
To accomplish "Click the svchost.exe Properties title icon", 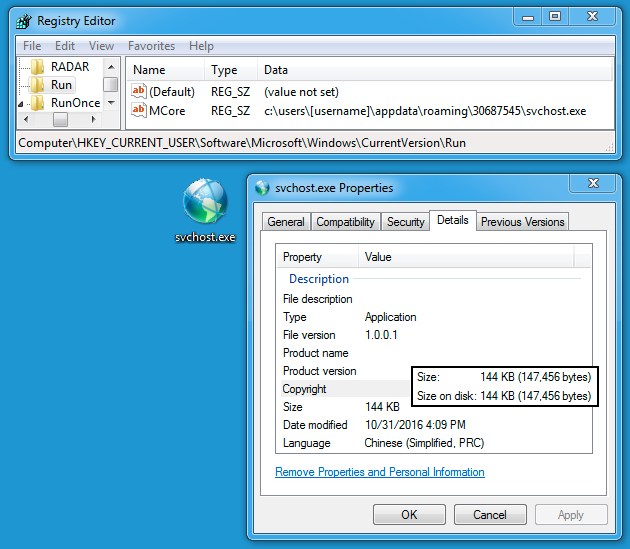I will (262, 188).
